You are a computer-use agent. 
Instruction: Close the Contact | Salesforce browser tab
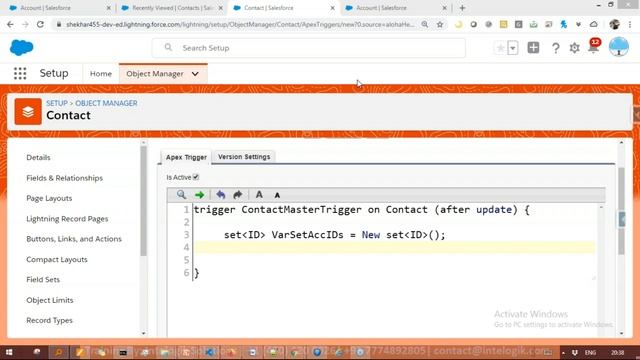click(x=333, y=8)
